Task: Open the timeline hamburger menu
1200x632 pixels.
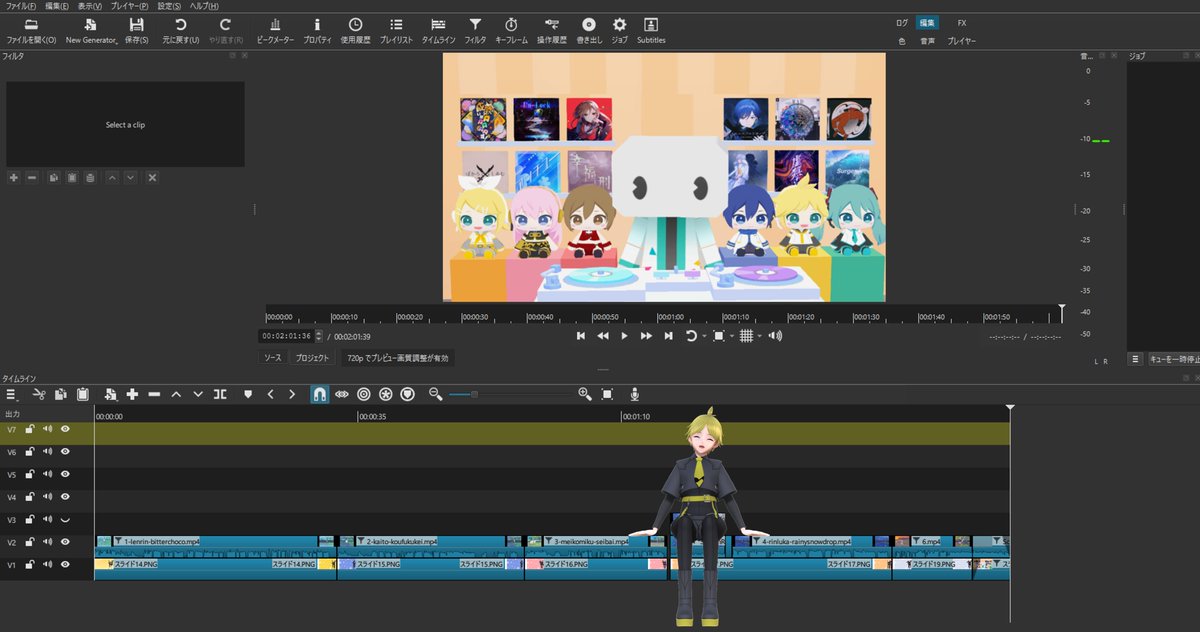Action: pyautogui.click(x=11, y=395)
